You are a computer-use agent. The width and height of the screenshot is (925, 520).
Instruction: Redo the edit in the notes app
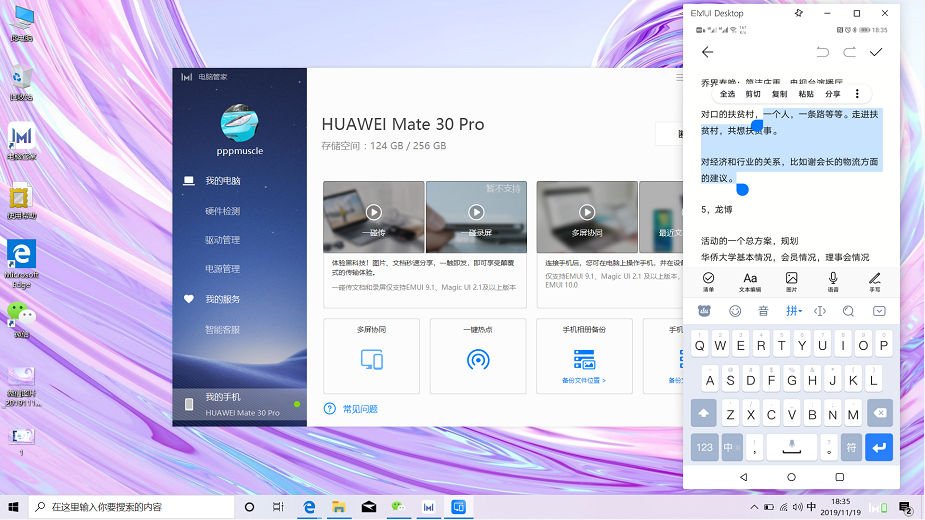point(849,52)
